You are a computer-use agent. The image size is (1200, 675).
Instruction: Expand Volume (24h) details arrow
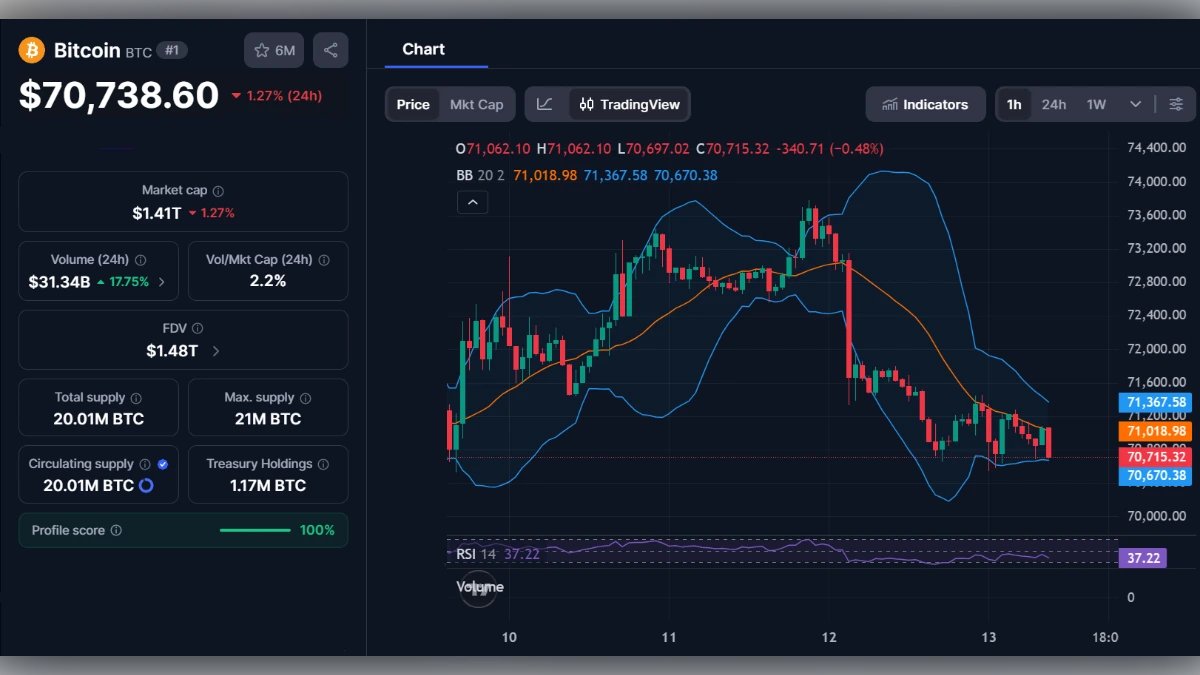coord(162,280)
